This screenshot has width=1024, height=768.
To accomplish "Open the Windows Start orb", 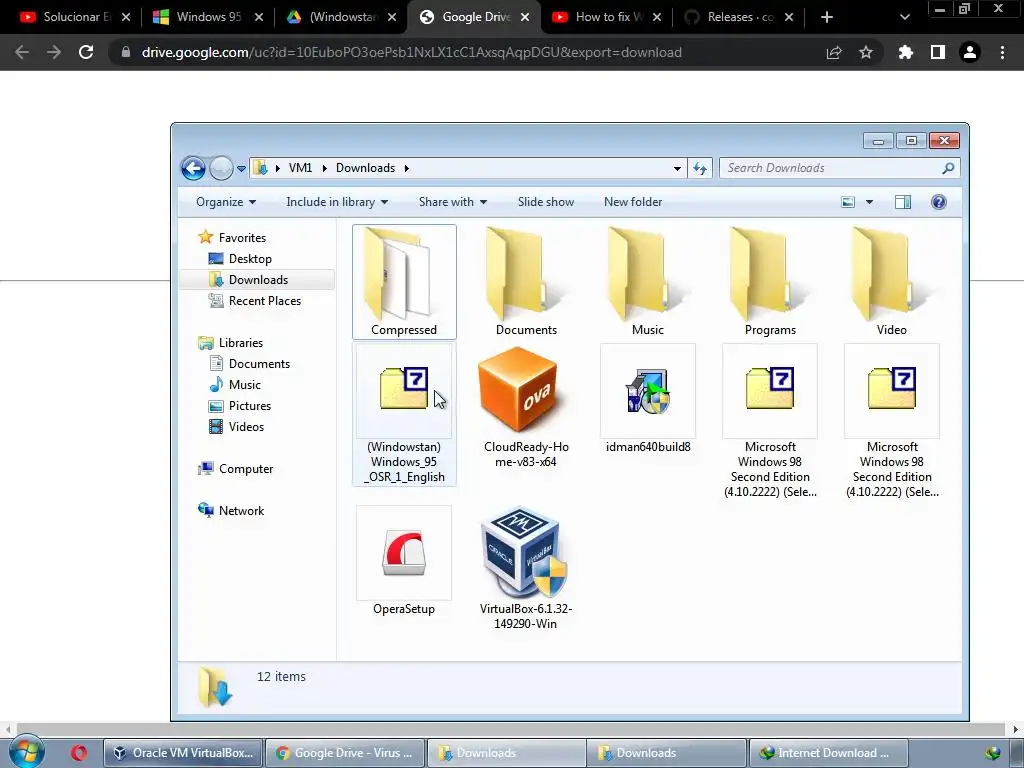I will [x=27, y=752].
